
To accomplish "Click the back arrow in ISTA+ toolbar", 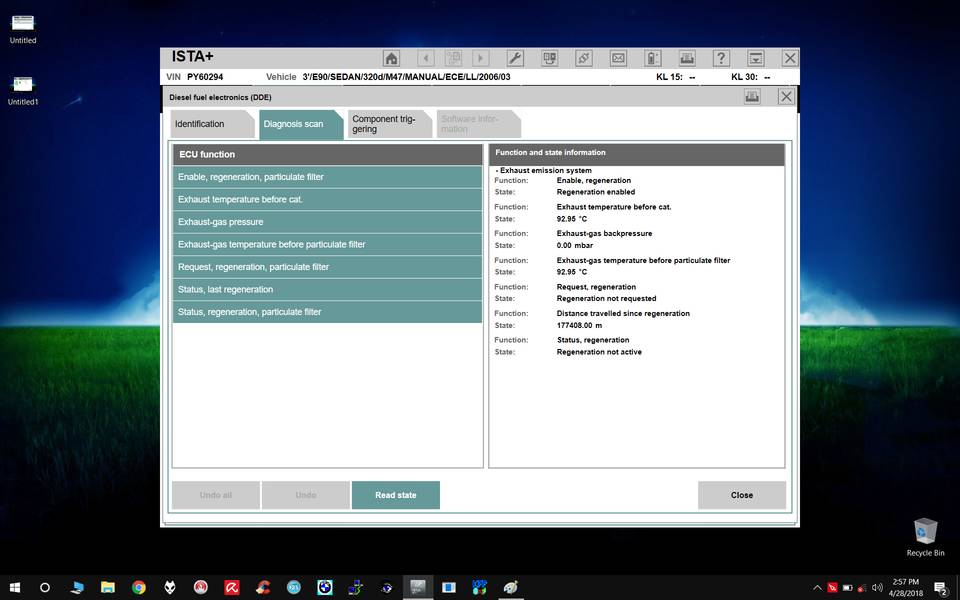I will pyautogui.click(x=426, y=58).
